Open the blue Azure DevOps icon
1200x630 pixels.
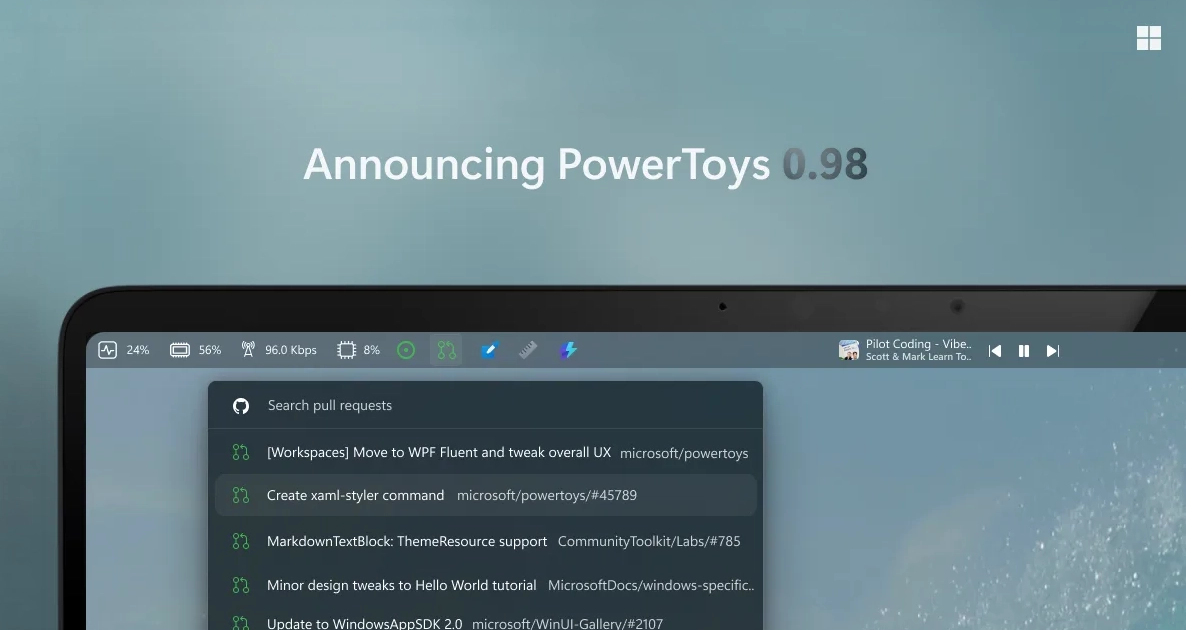[x=488, y=350]
